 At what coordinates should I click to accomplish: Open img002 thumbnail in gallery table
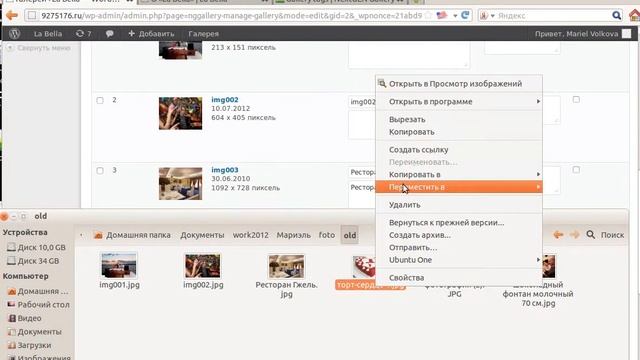click(180, 113)
